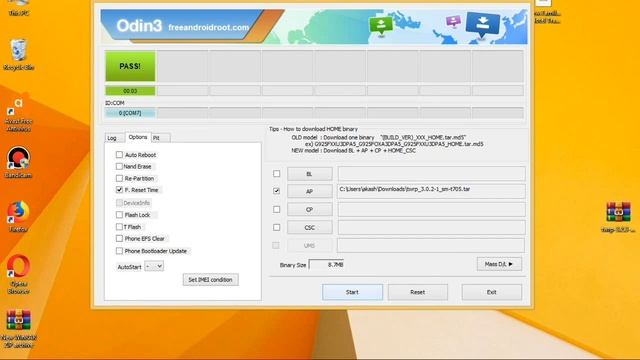
Task: Click the 0:[COM7] port box
Action: point(130,113)
